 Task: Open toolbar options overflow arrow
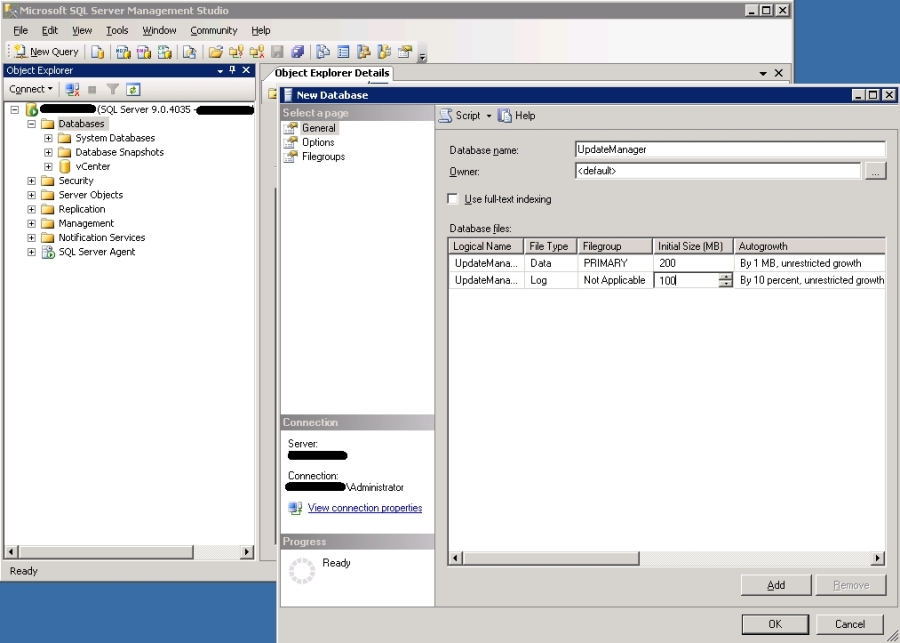pyautogui.click(x=422, y=56)
